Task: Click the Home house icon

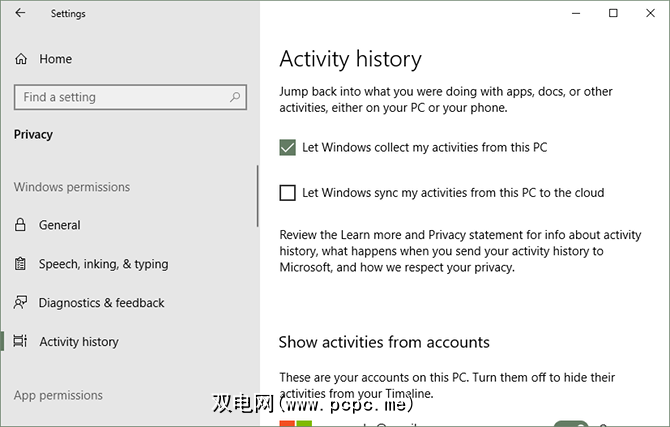Action: pos(21,59)
